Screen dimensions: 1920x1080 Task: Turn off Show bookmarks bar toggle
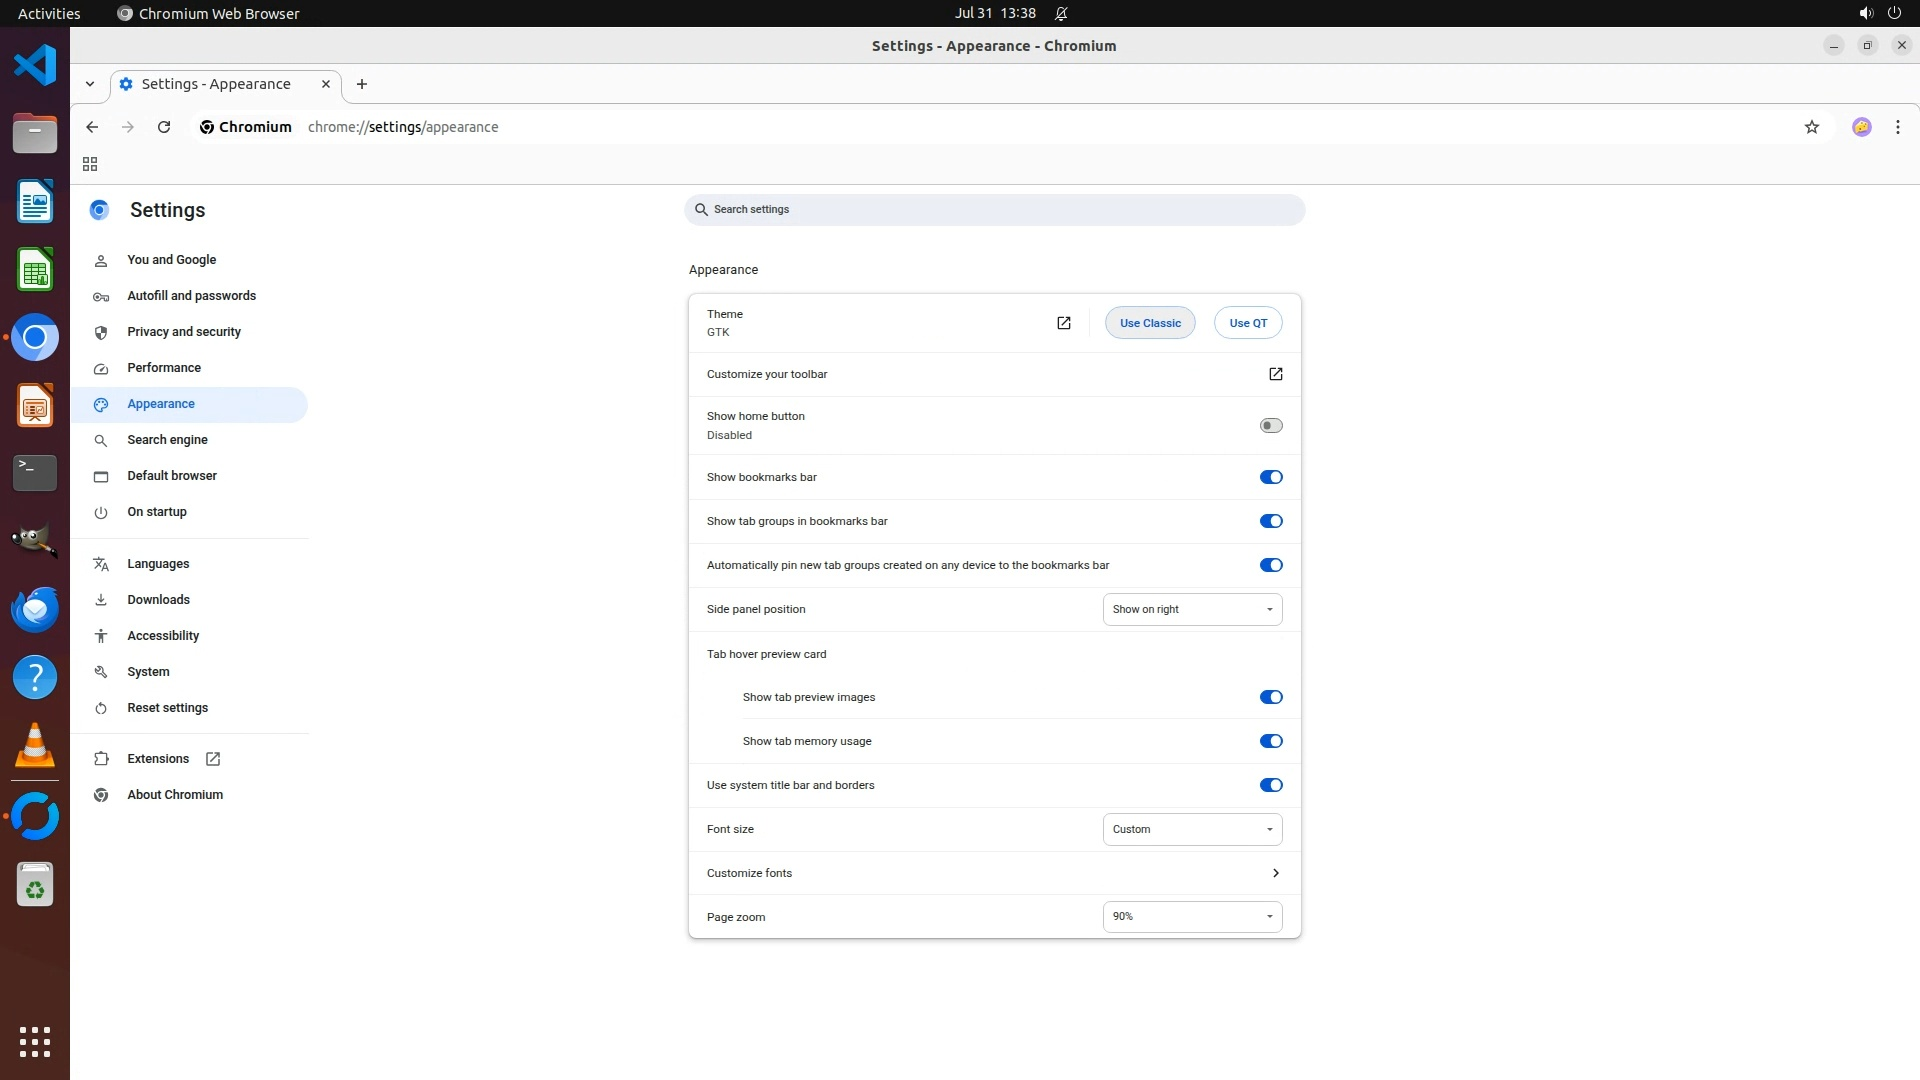click(1270, 477)
